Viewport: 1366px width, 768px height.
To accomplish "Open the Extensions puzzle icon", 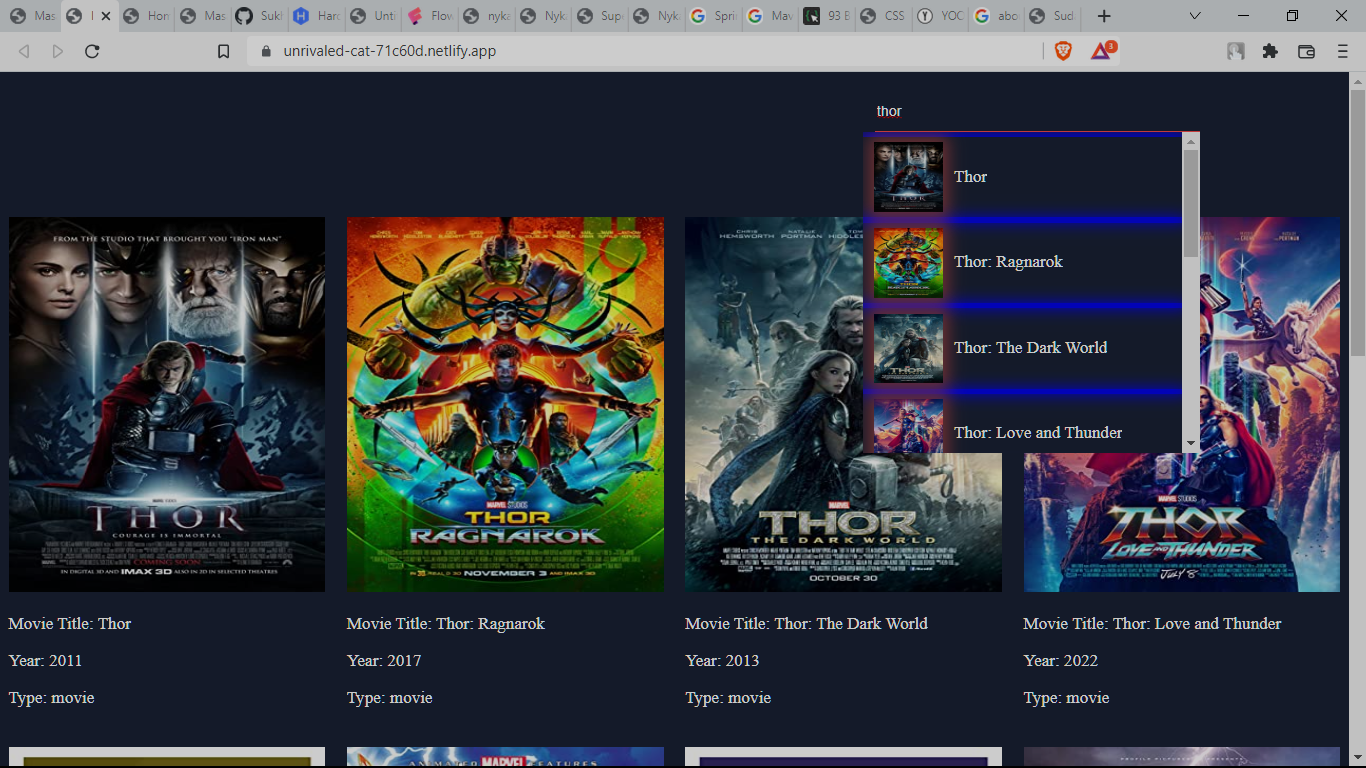I will point(1270,51).
